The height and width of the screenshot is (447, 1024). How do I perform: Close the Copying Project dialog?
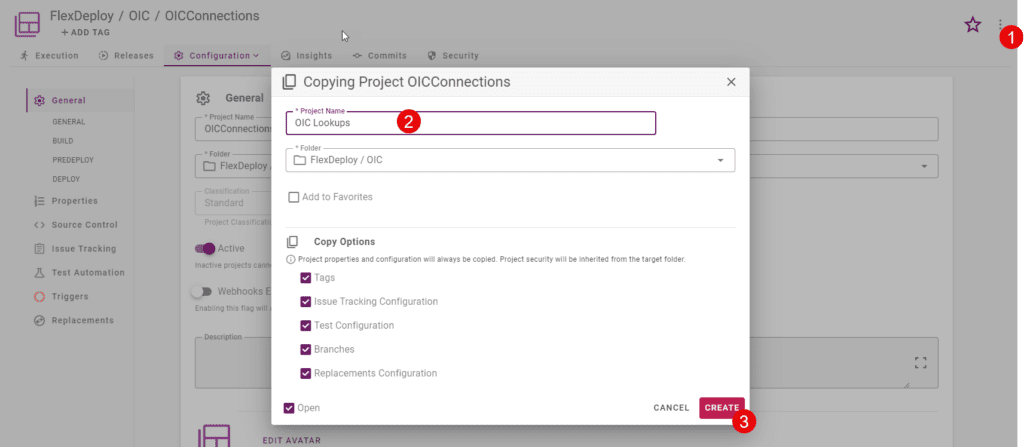pyautogui.click(x=731, y=82)
